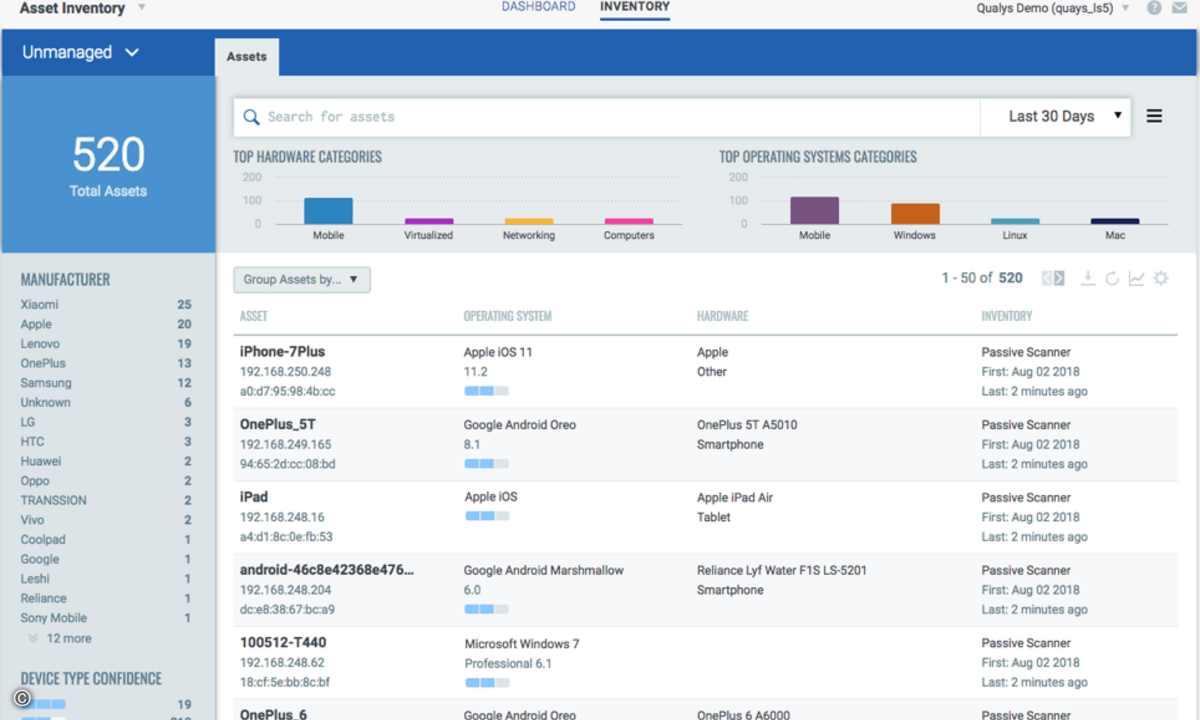The height and width of the screenshot is (720, 1200).
Task: Open the OnePlus_5T asset
Action: [278, 425]
